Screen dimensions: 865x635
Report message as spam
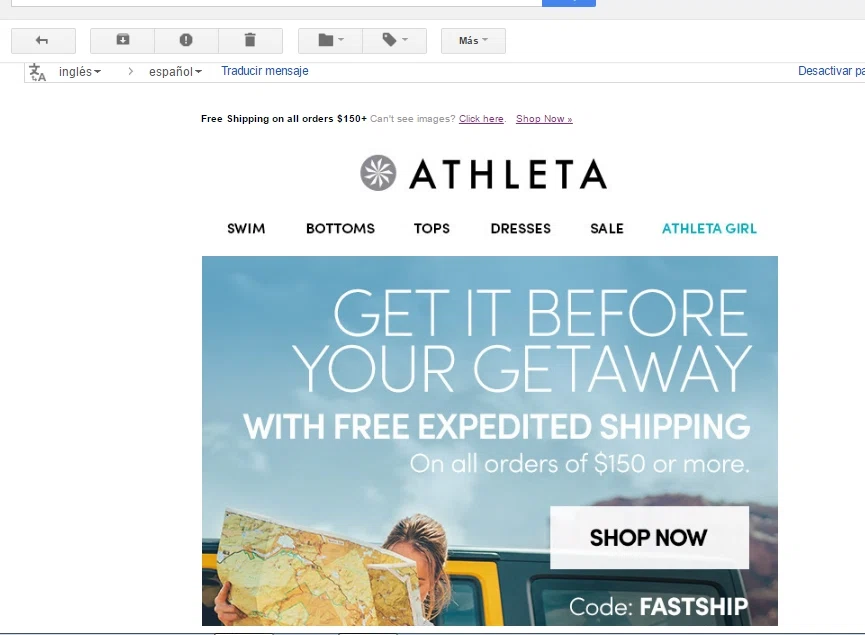click(x=186, y=41)
